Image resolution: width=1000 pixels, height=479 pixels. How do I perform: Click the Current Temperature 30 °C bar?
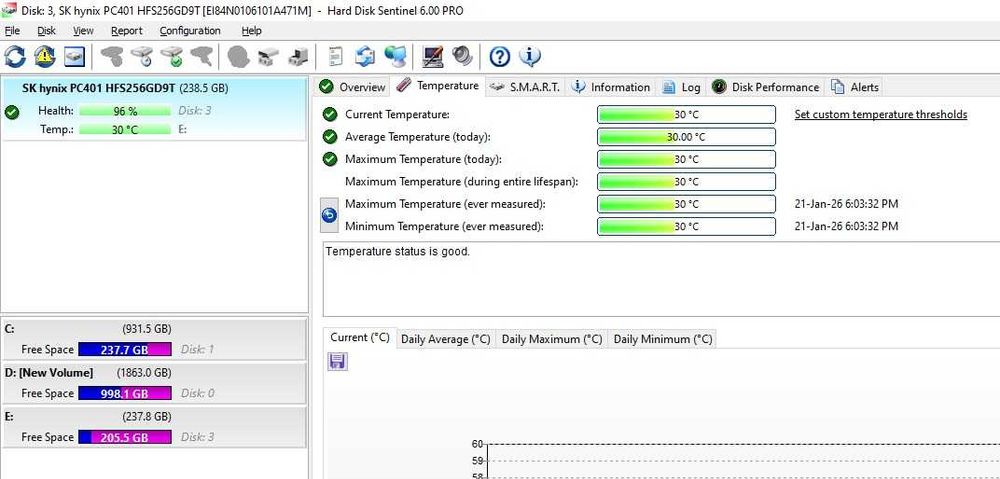[x=686, y=115]
